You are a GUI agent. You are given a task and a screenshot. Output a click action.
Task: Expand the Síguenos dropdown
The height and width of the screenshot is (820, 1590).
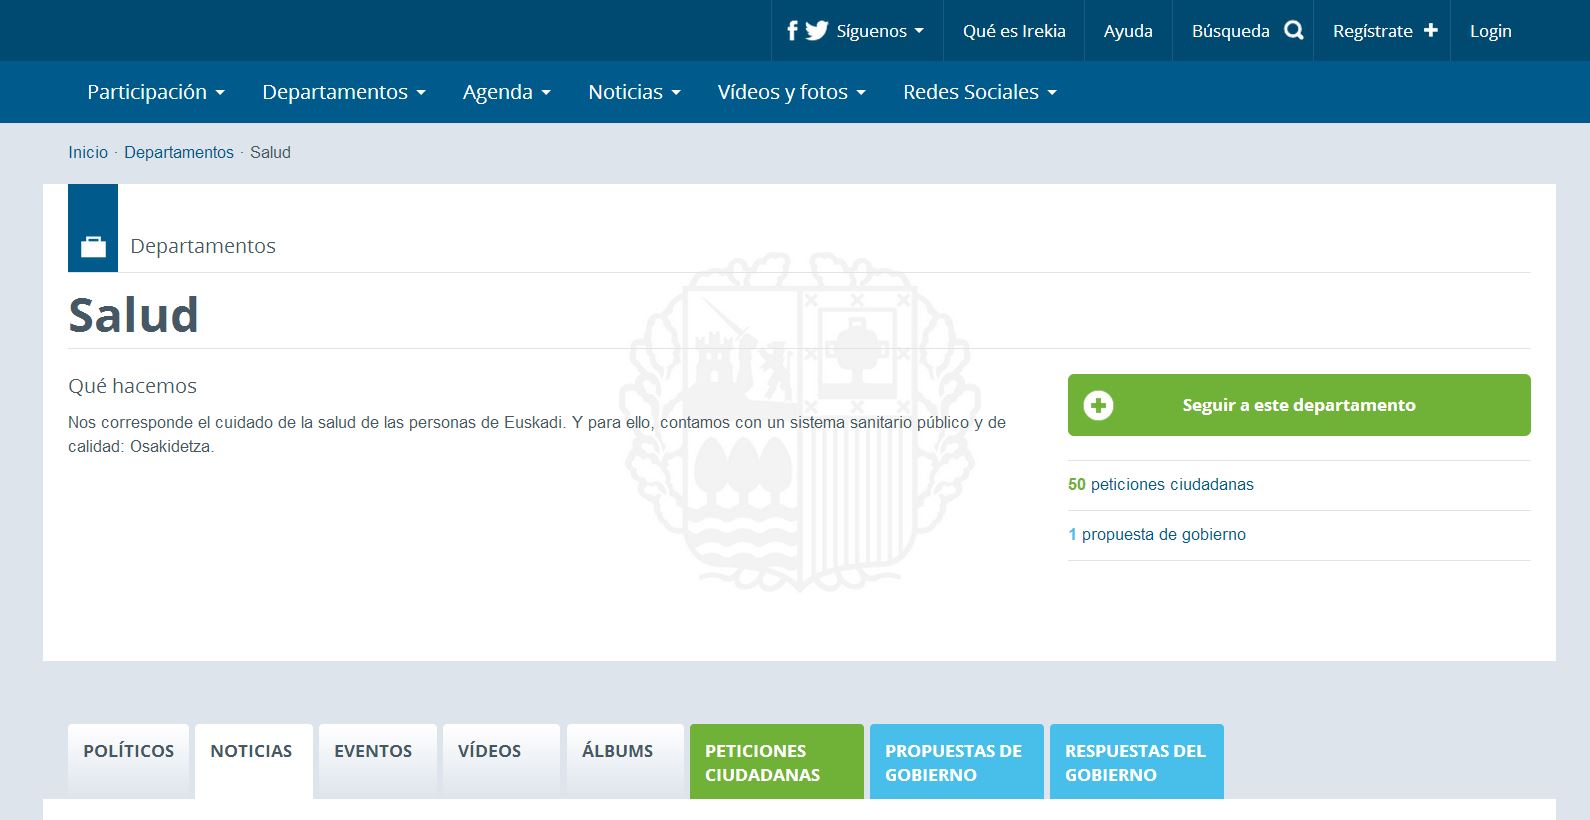tap(879, 31)
